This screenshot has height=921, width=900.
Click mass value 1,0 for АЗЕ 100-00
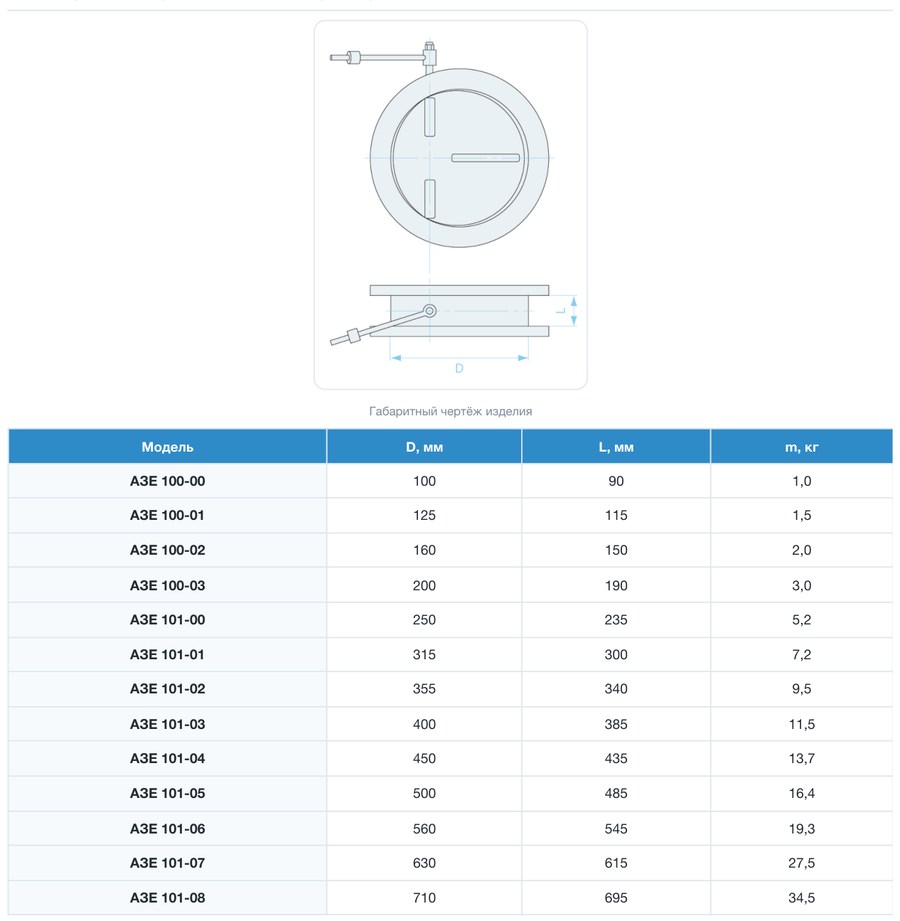click(801, 481)
